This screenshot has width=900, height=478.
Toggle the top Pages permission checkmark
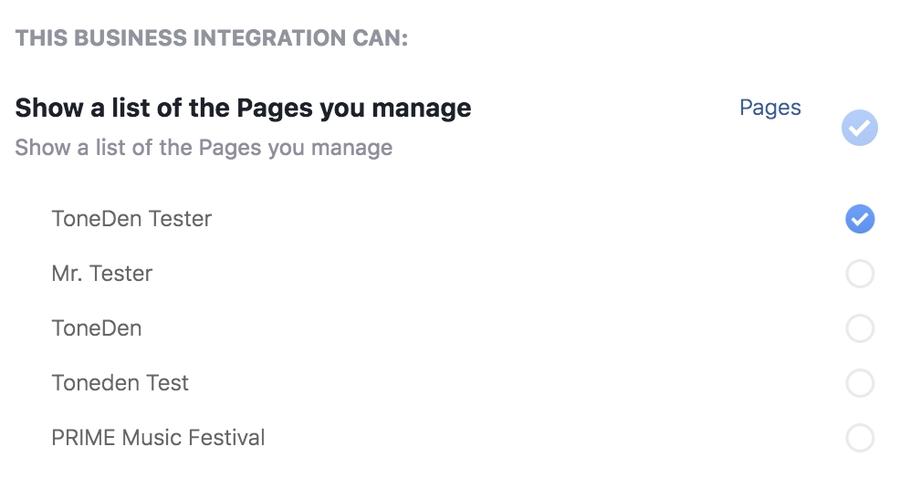(x=859, y=128)
